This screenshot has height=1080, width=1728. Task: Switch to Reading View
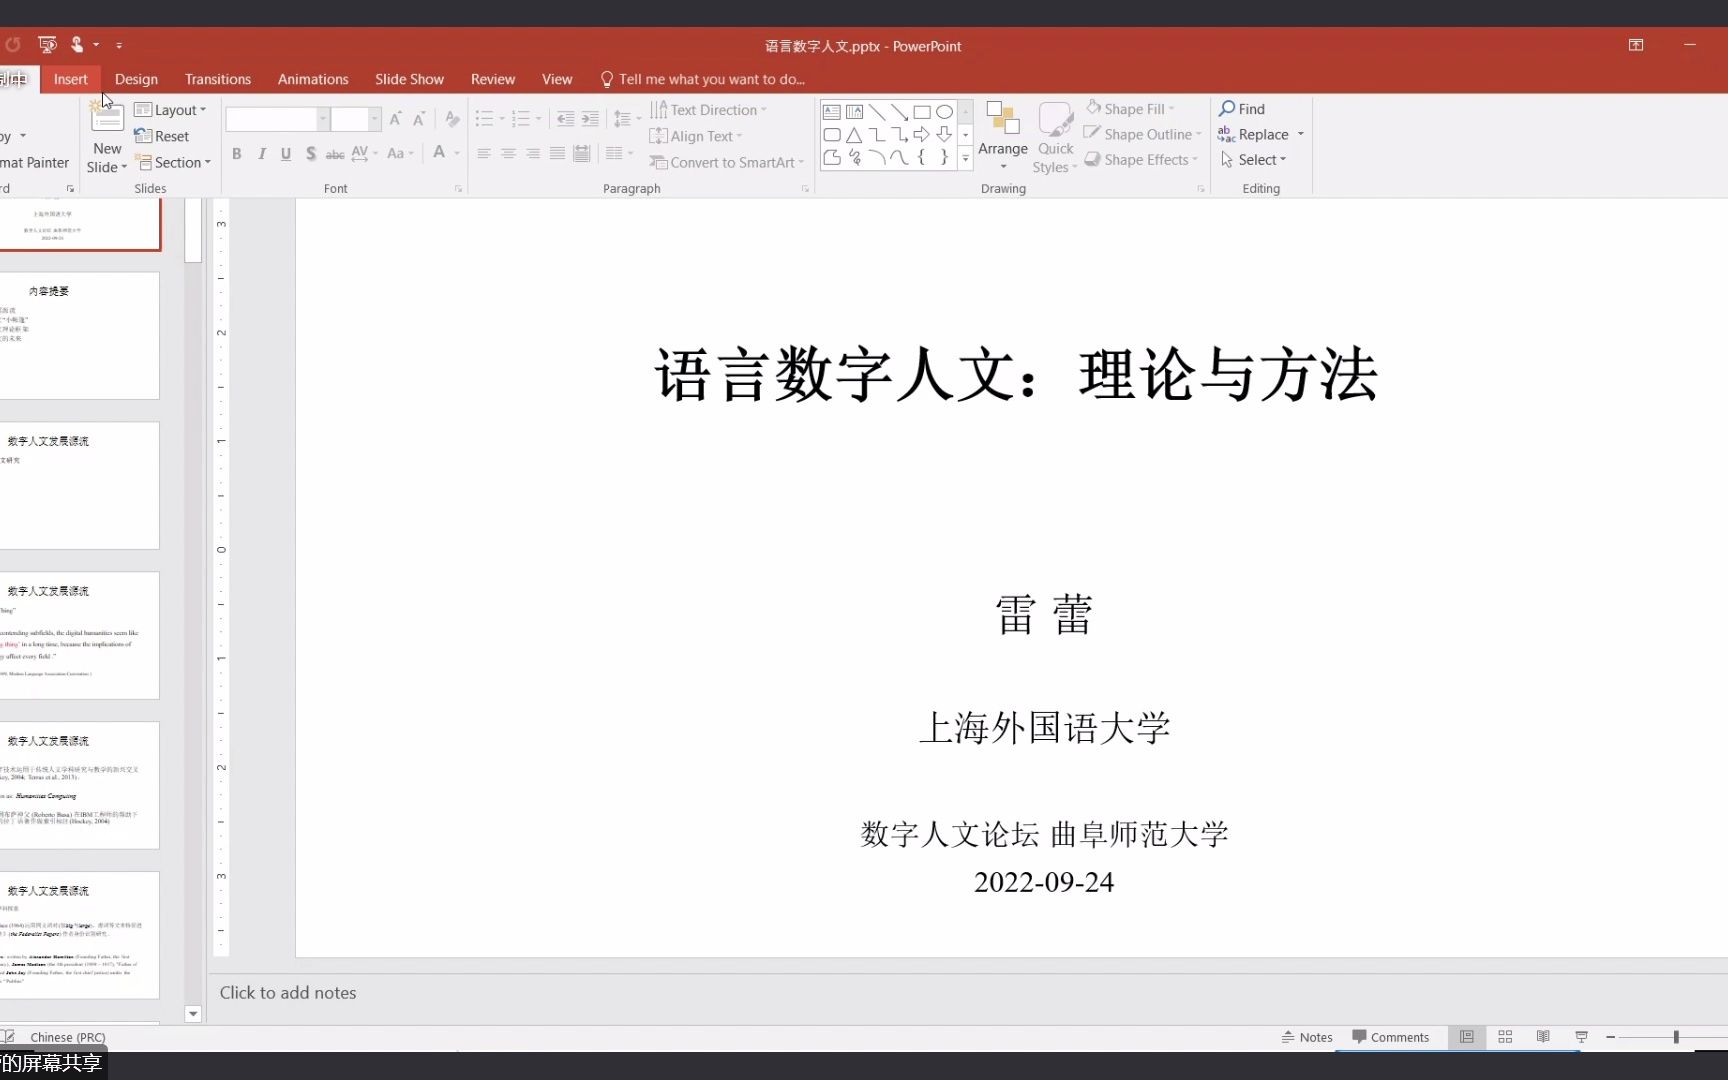[1543, 1037]
